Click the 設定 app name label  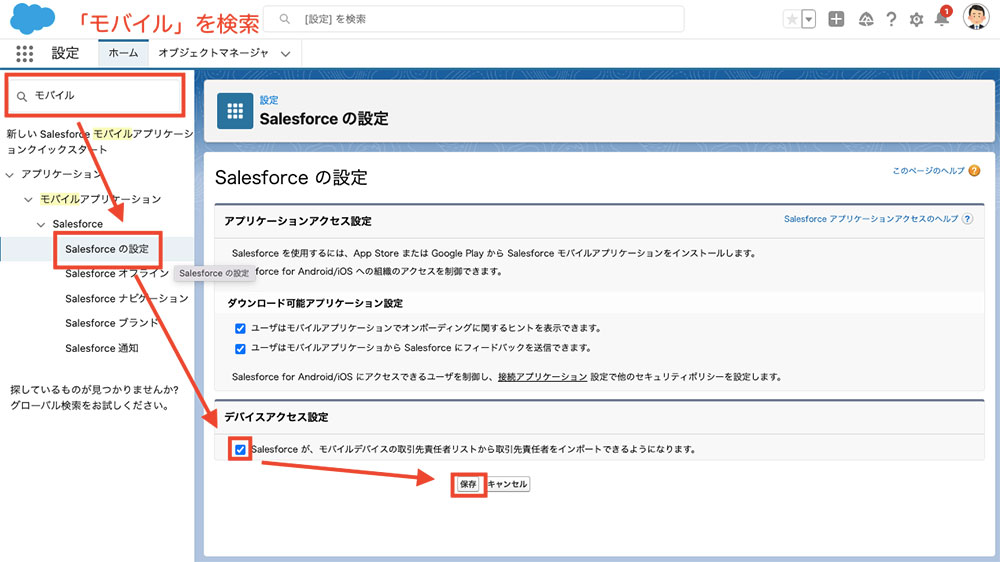[65, 54]
